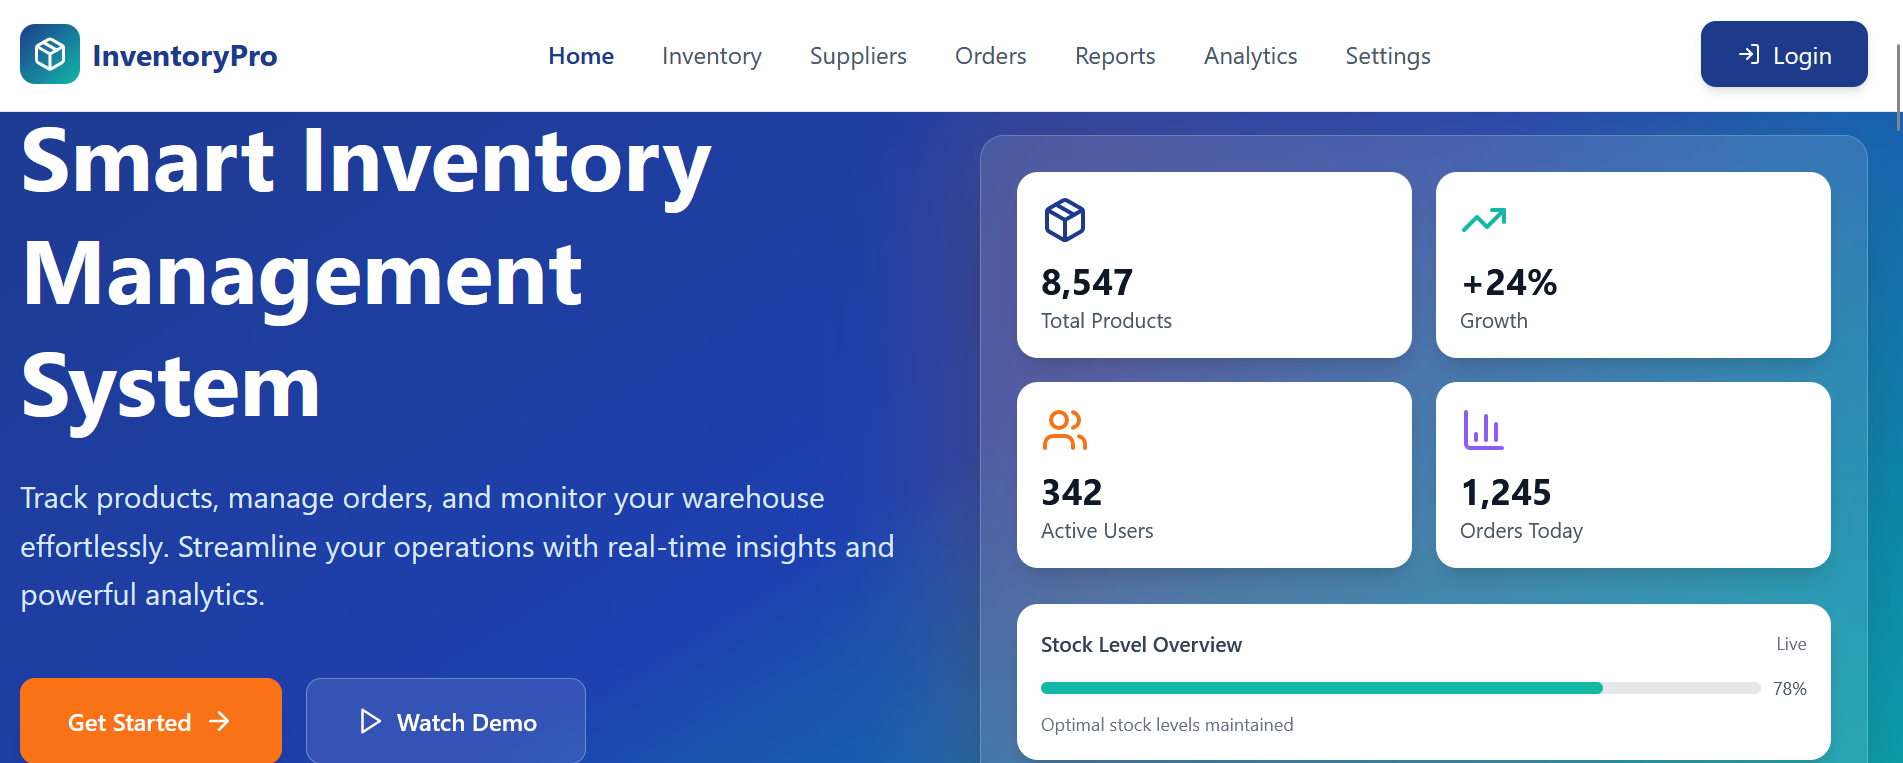Click the orange users icon above Active Users
Image resolution: width=1903 pixels, height=763 pixels.
click(1065, 430)
